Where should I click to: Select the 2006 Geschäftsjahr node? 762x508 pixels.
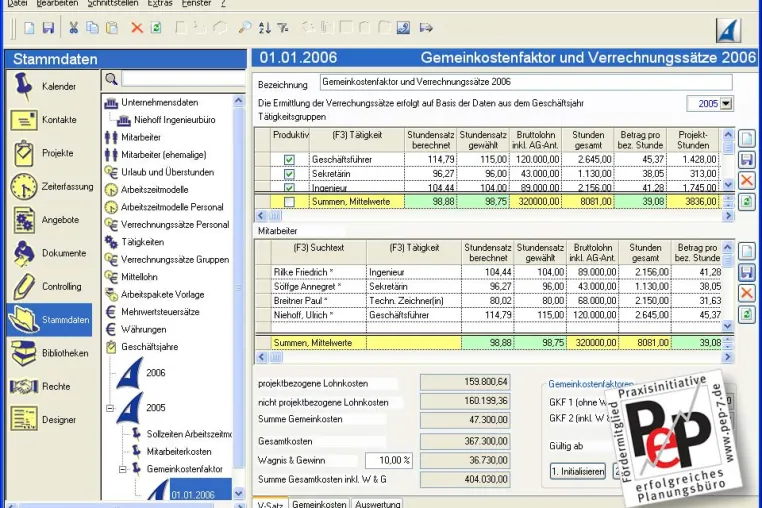click(x=156, y=373)
